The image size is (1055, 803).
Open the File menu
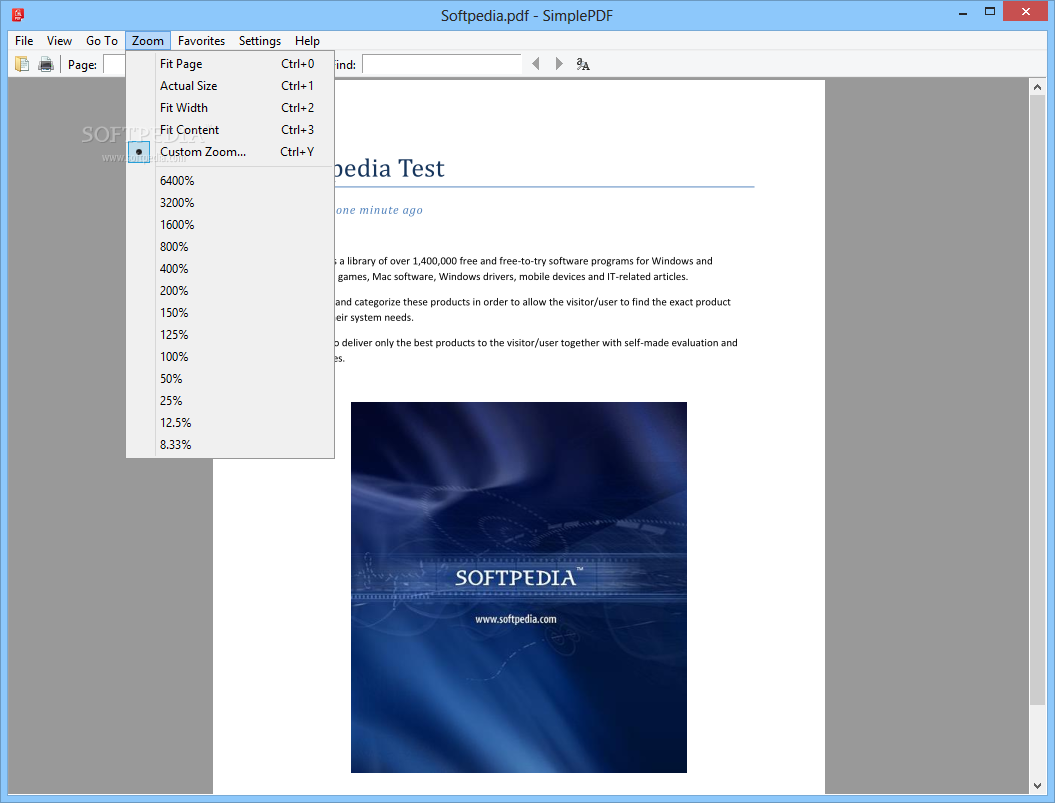coord(24,41)
